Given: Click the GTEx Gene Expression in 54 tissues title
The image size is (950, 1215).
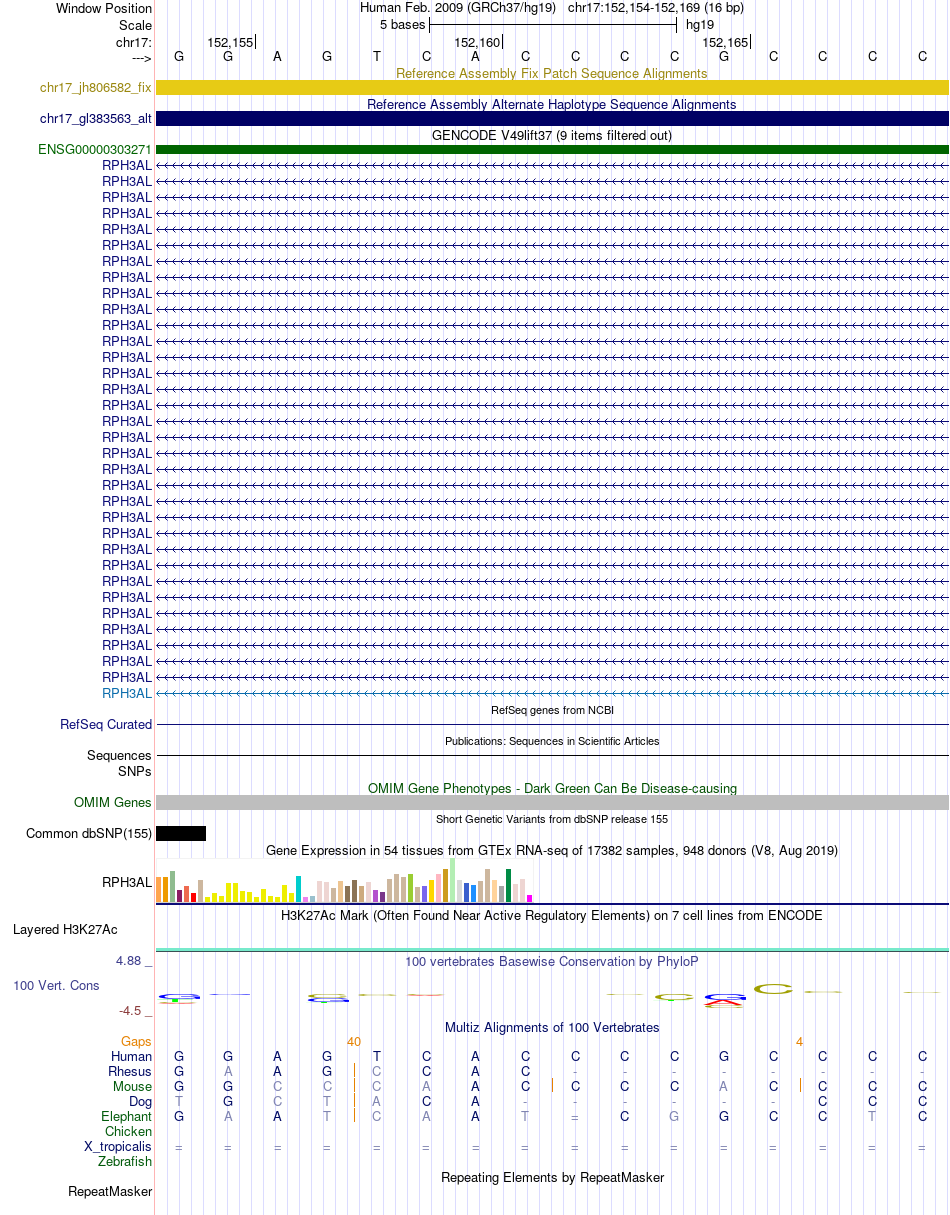Looking at the screenshot, I should coord(552,850).
